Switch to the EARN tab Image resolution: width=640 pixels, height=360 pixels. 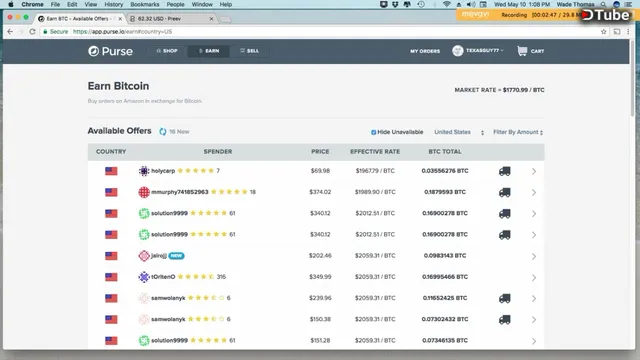209,51
